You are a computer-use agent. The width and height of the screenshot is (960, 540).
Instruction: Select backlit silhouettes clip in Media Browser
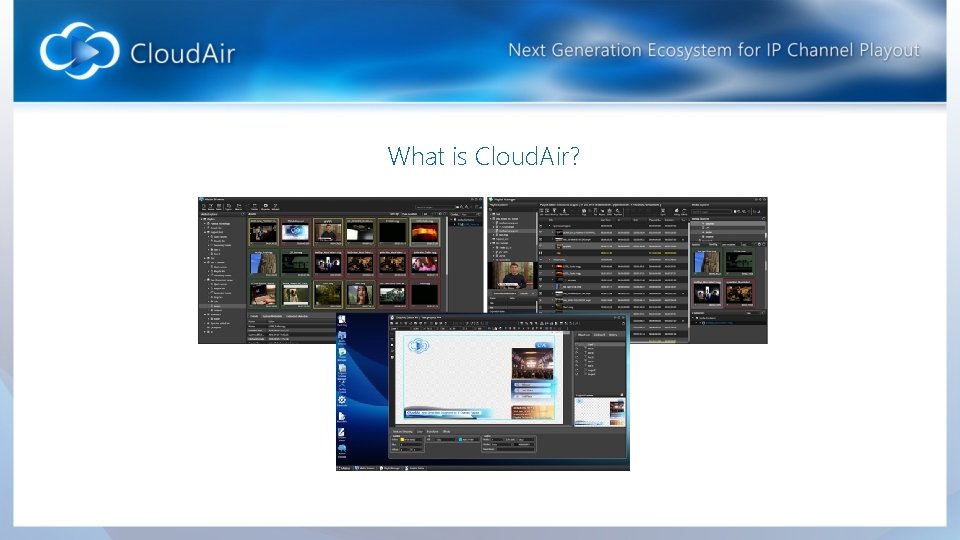point(328,264)
